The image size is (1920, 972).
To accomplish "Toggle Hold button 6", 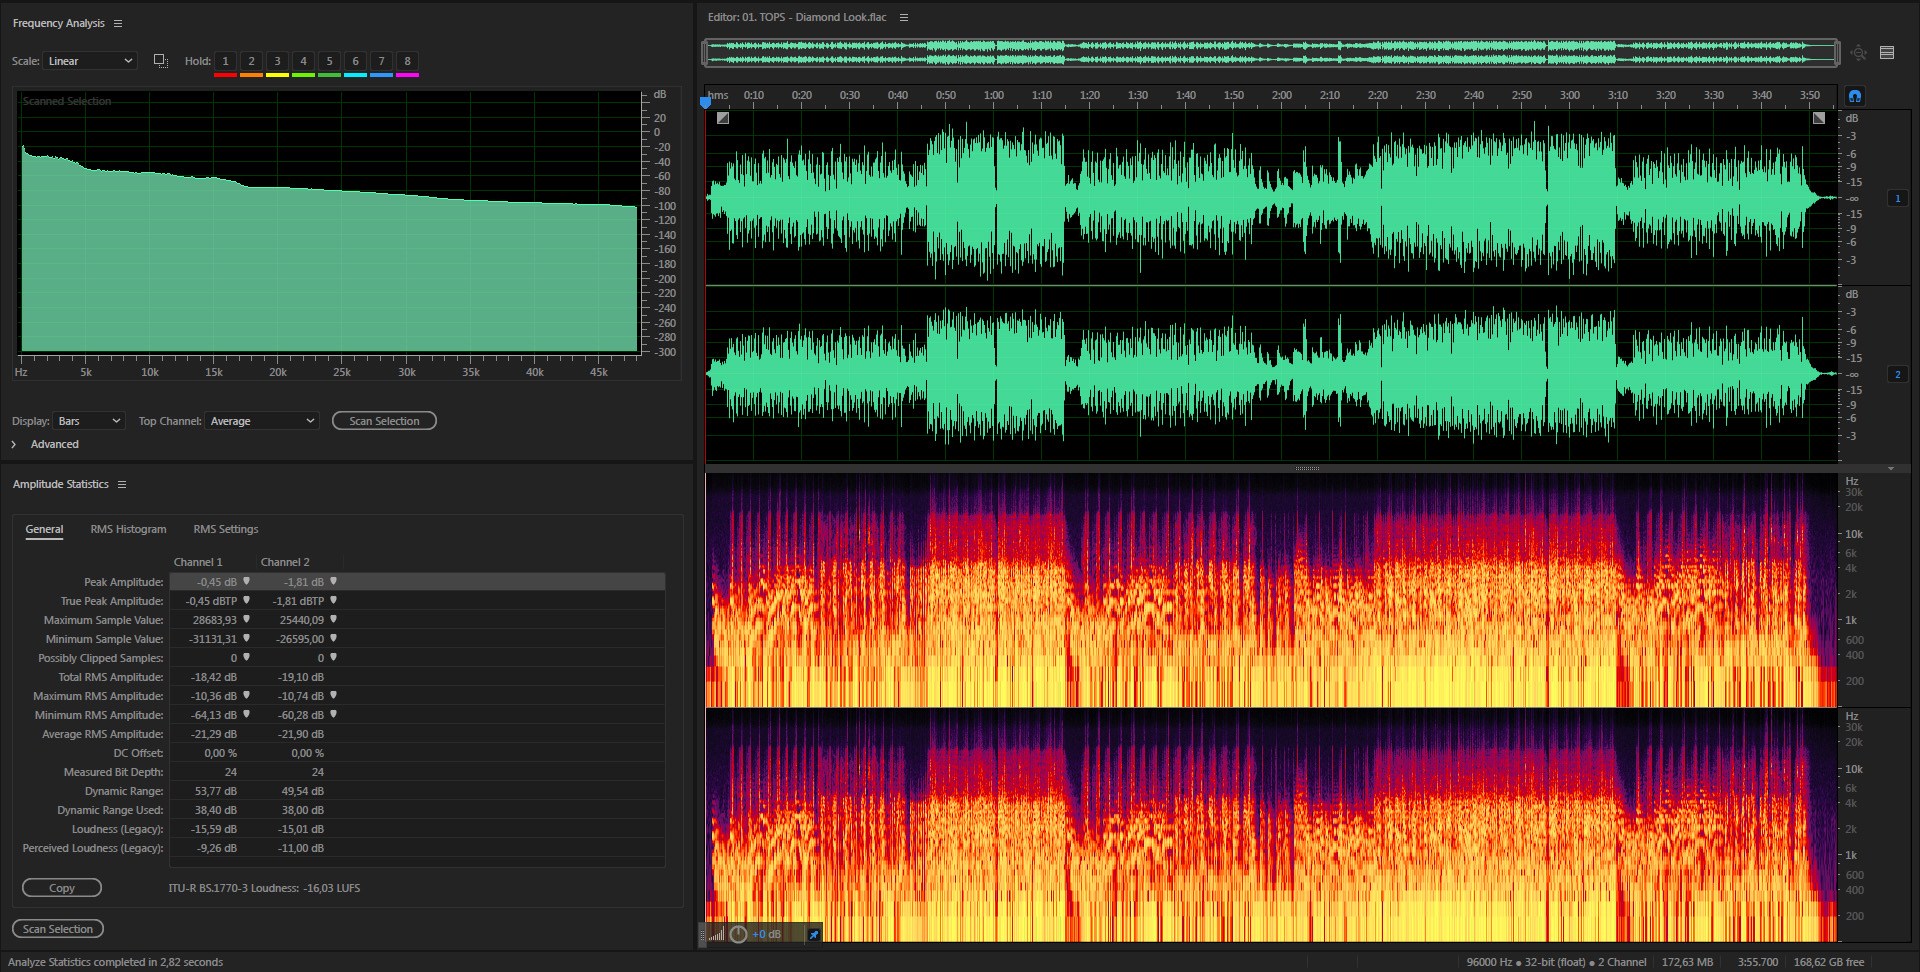I will tap(355, 62).
